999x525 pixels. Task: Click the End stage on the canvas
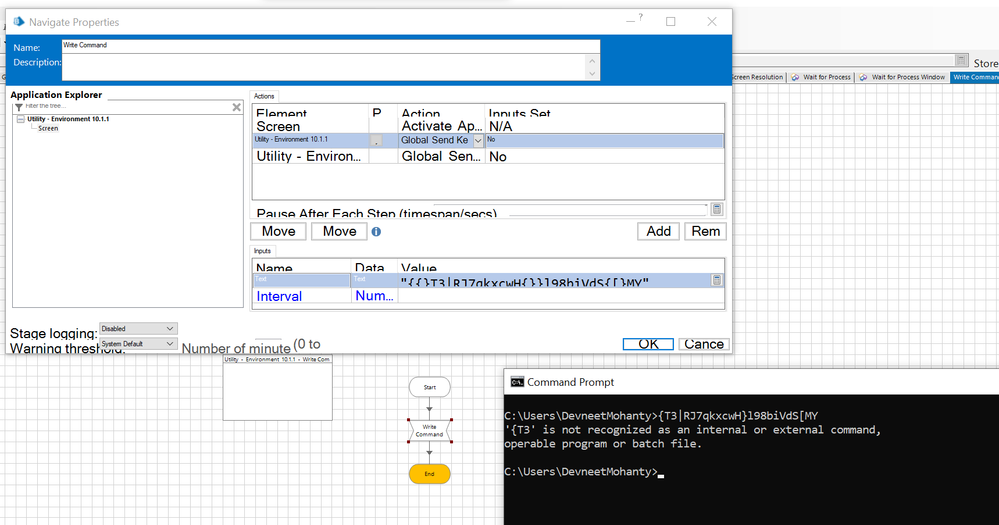(429, 474)
